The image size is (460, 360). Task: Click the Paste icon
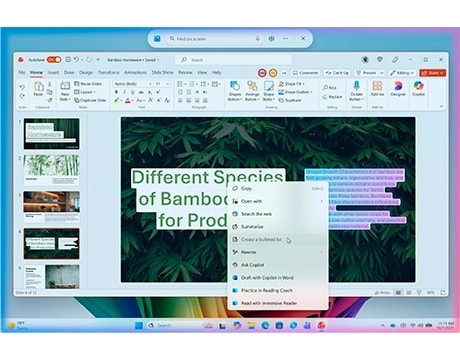(38, 87)
